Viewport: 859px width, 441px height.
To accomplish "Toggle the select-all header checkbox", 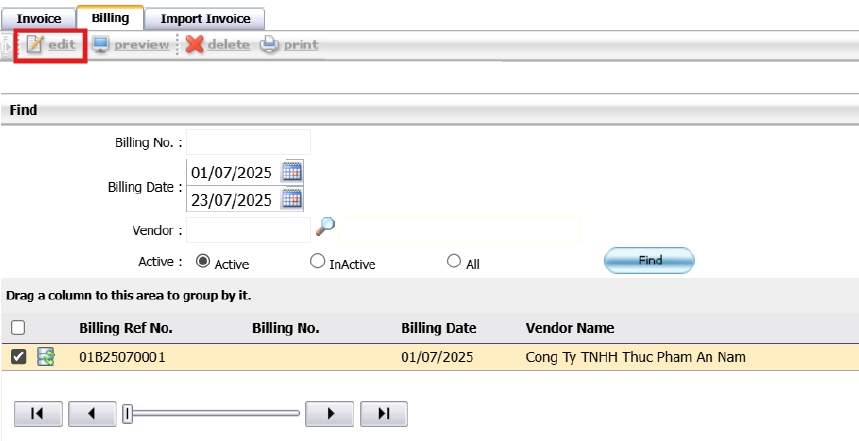I will click(18, 328).
